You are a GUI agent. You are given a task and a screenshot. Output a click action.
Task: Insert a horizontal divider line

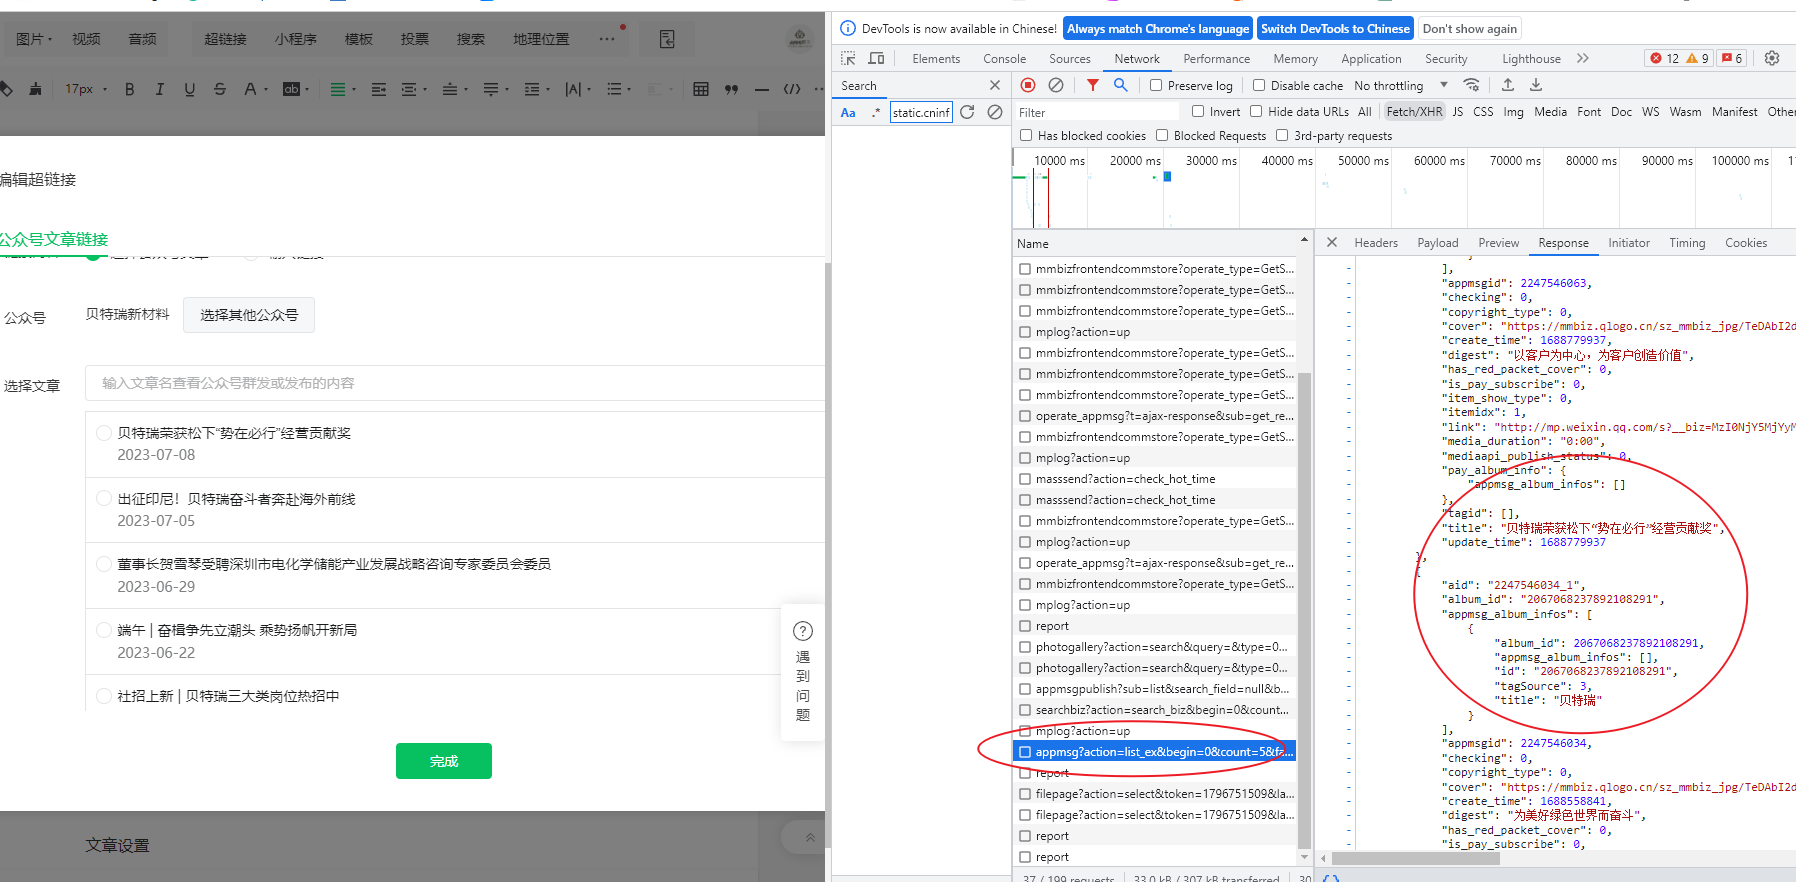pos(762,89)
